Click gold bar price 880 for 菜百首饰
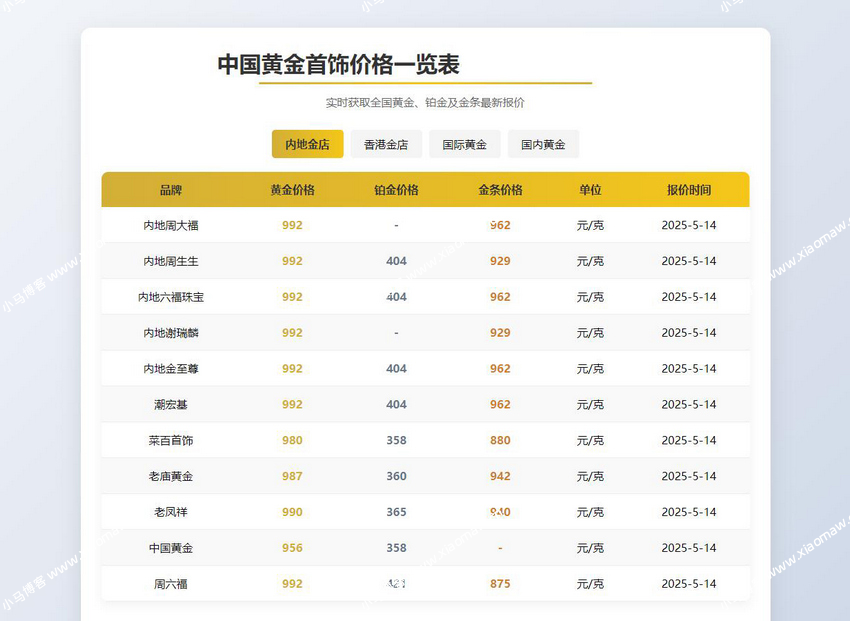Screen dimensions: 850x621 click(x=500, y=441)
